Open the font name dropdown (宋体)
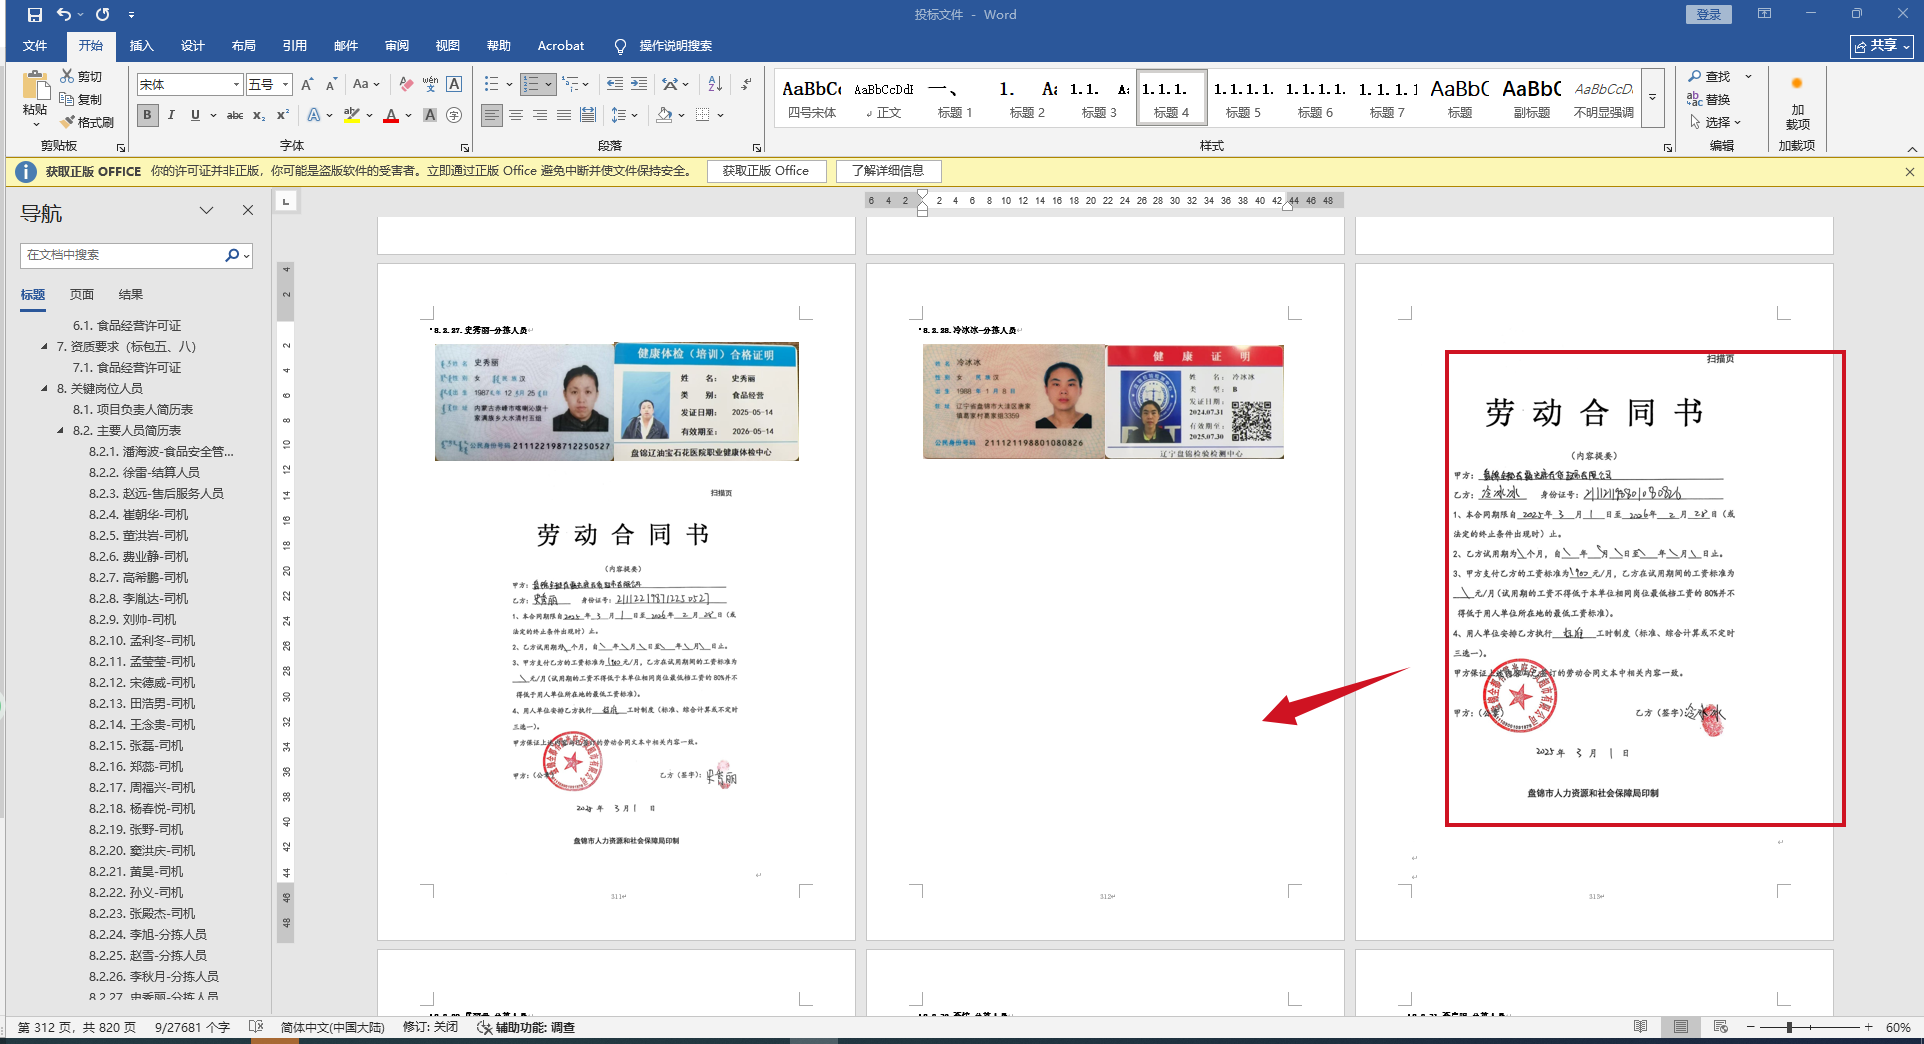Viewport: 1924px width, 1044px height. coord(236,85)
